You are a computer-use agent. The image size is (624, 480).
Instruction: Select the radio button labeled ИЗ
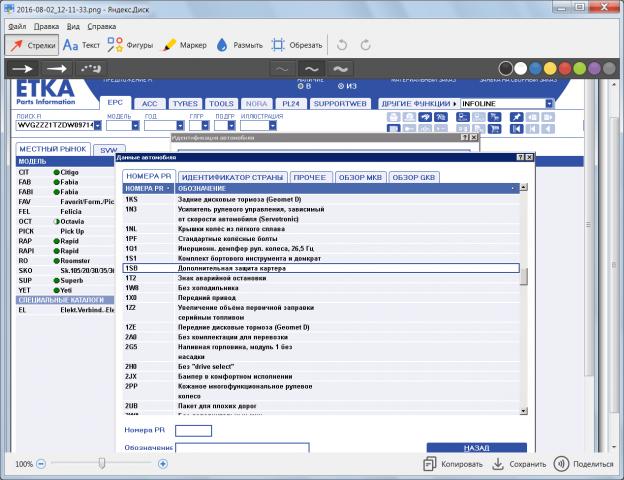tap(341, 86)
